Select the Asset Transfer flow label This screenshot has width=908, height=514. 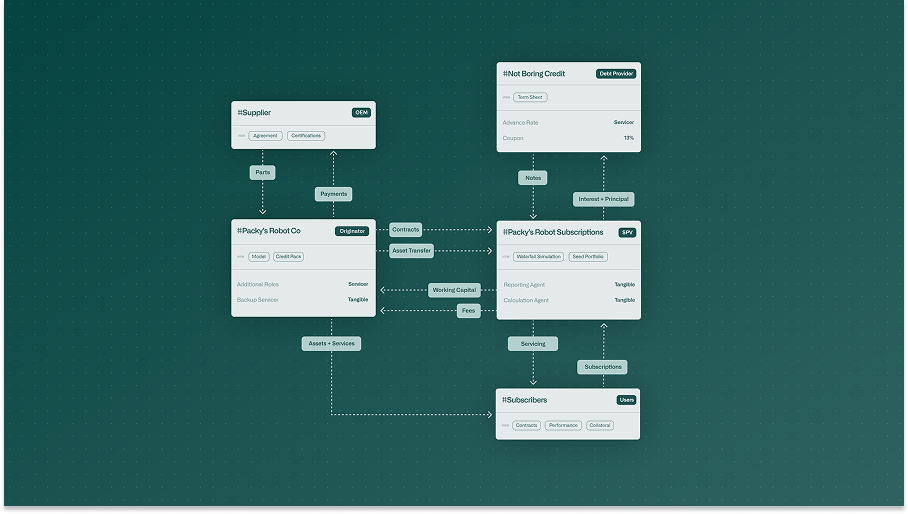click(x=411, y=251)
